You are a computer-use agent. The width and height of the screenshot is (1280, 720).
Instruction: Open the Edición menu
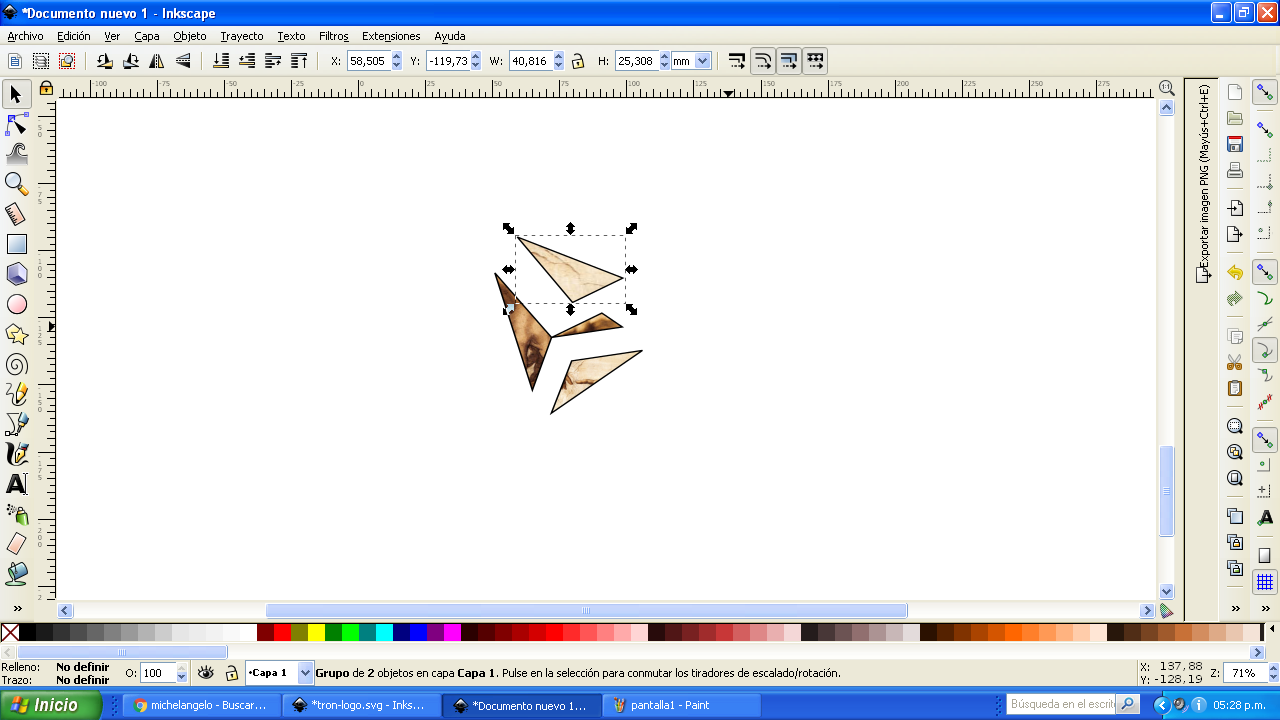click(74, 36)
